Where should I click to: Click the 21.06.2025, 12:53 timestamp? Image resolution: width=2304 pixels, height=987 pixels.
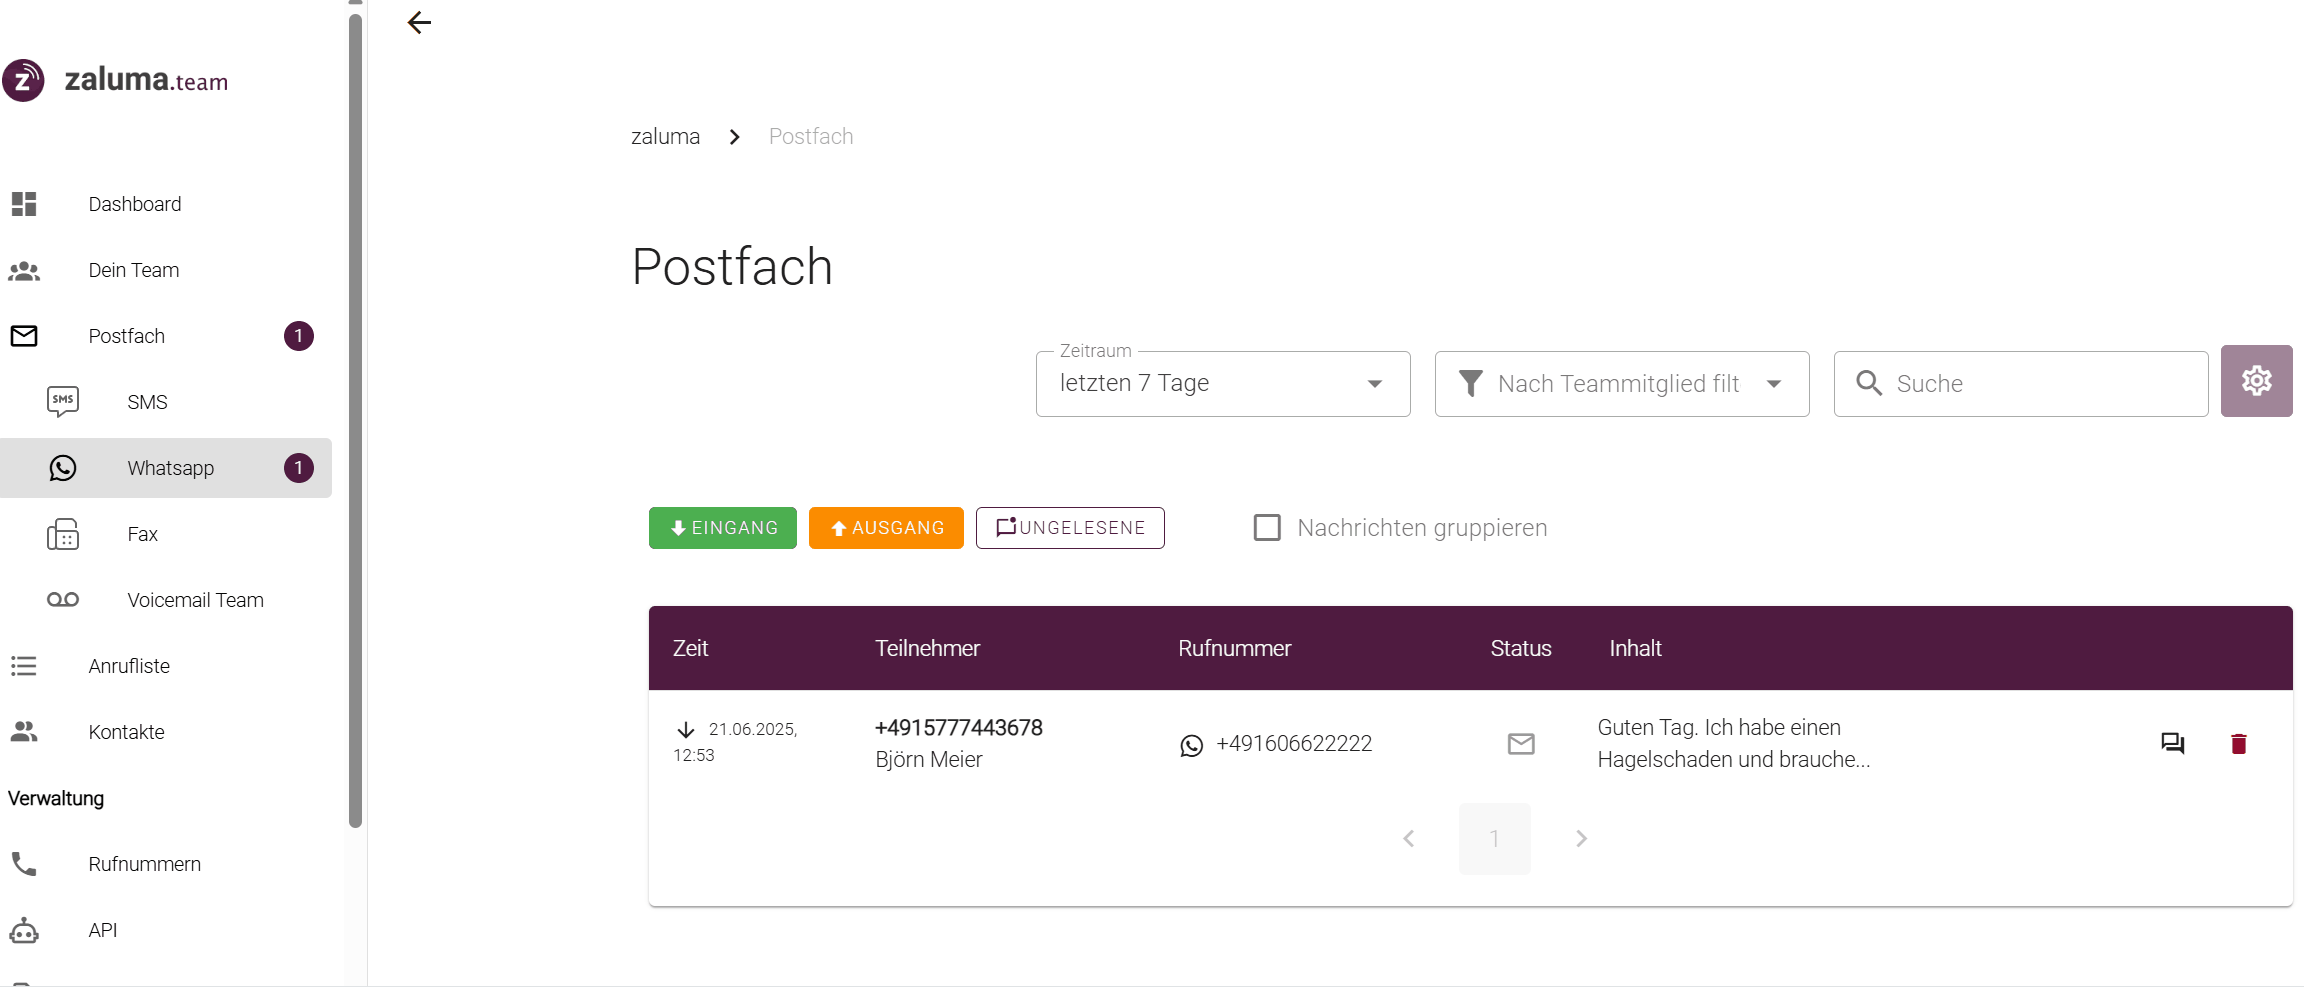pos(736,742)
